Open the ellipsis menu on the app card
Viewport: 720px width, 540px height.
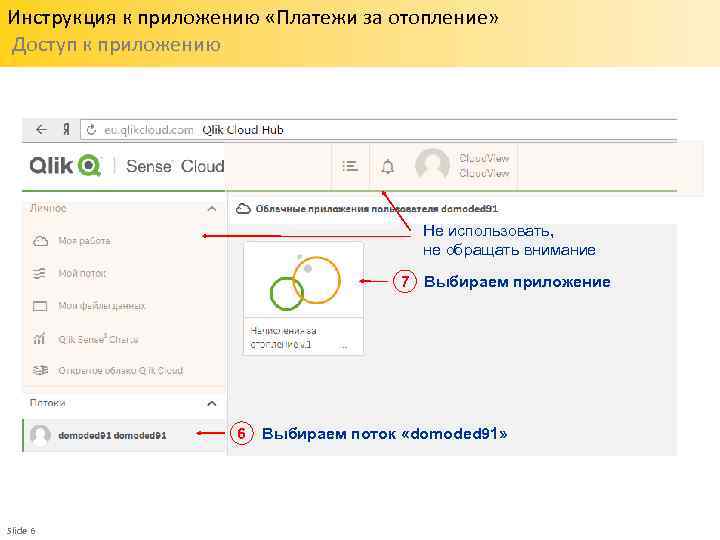click(x=344, y=346)
